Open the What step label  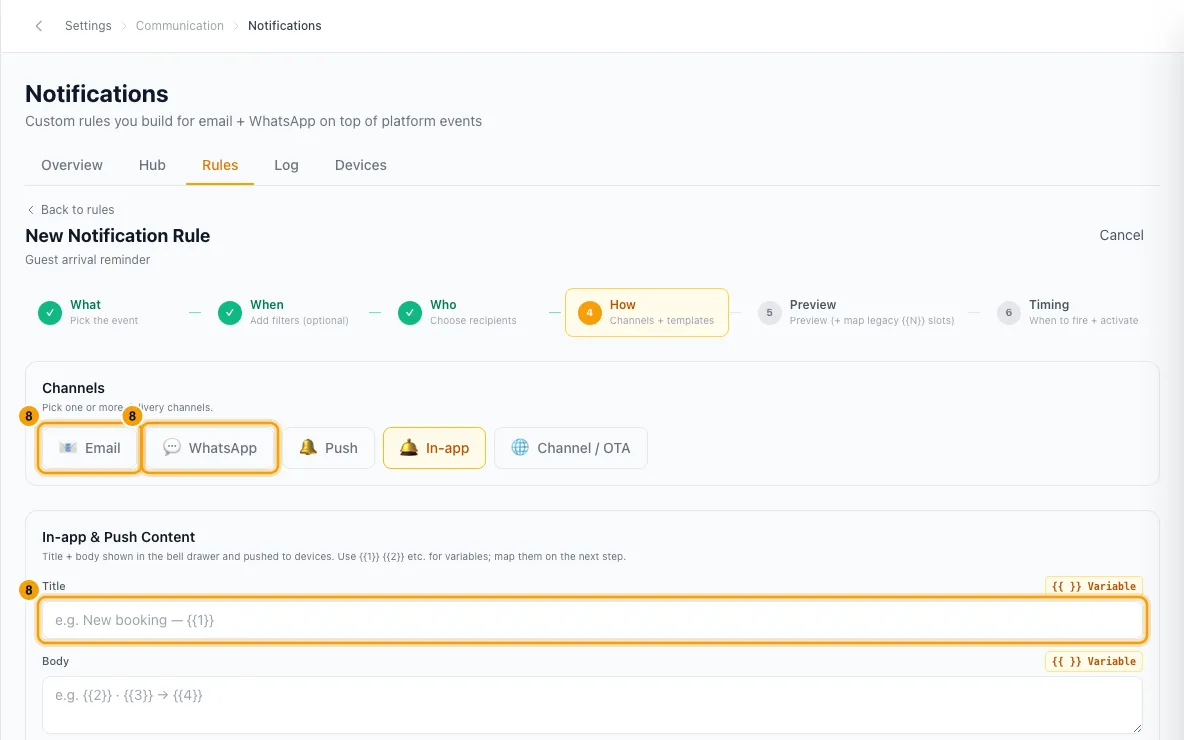pyautogui.click(x=85, y=304)
